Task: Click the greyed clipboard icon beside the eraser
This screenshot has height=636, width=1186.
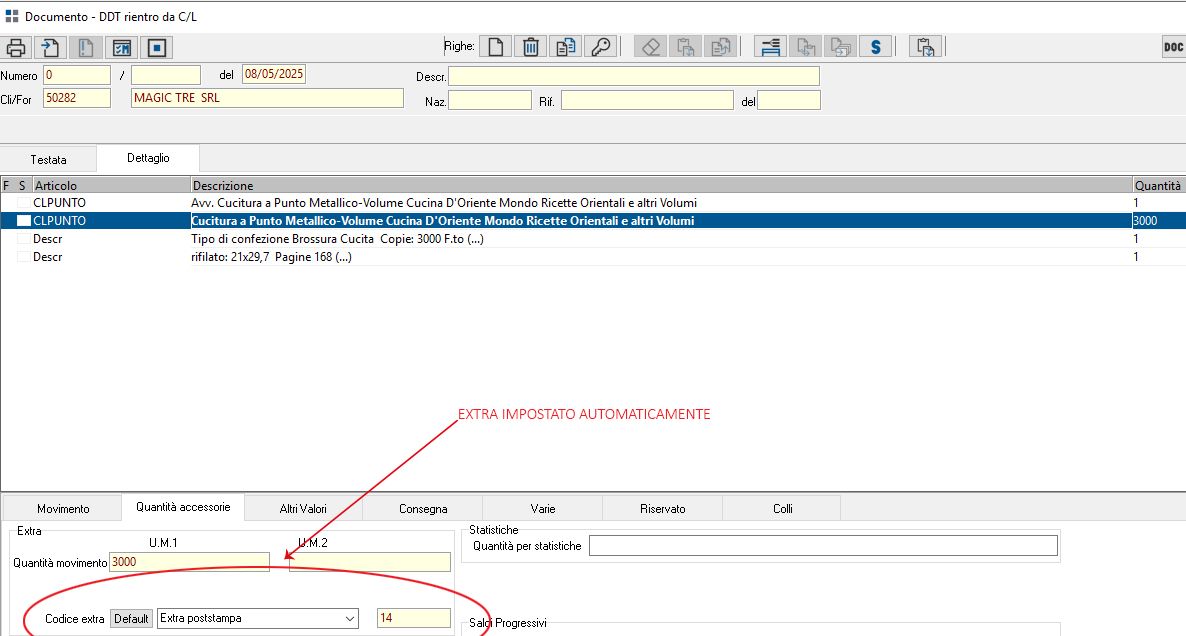Action: pos(686,47)
